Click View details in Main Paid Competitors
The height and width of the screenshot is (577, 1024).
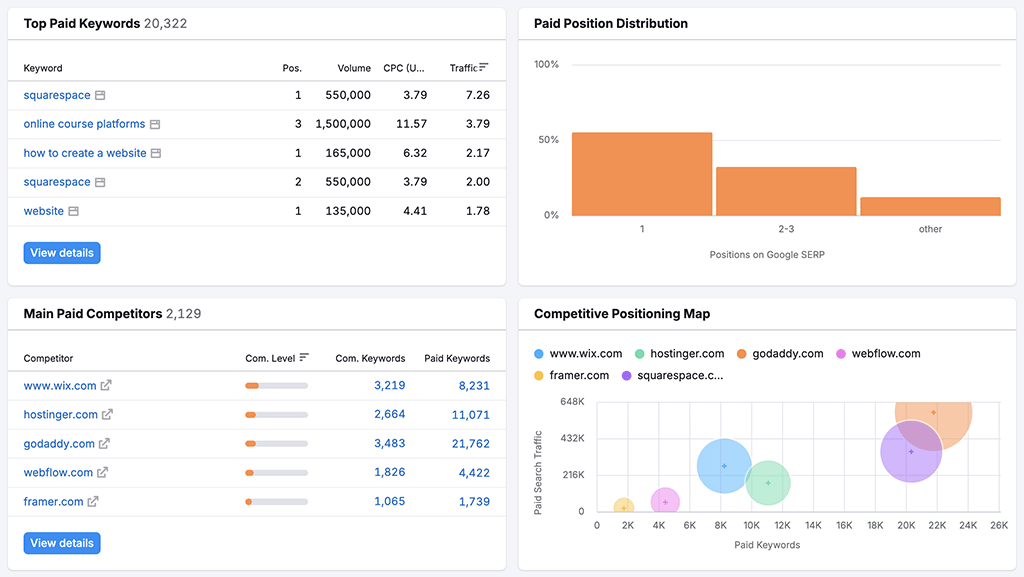pyautogui.click(x=61, y=542)
